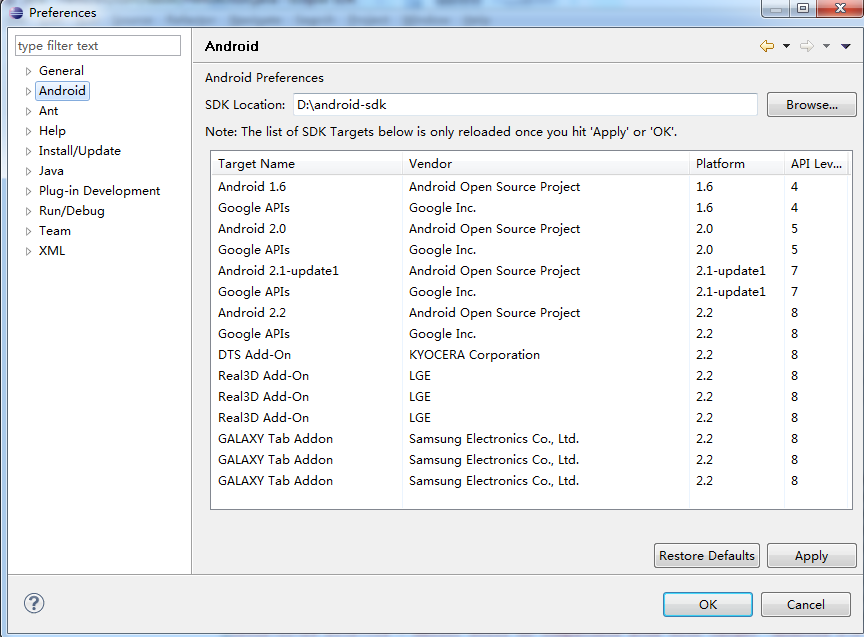This screenshot has width=864, height=637.
Task: Sort by API Level column header
Action: click(x=816, y=164)
